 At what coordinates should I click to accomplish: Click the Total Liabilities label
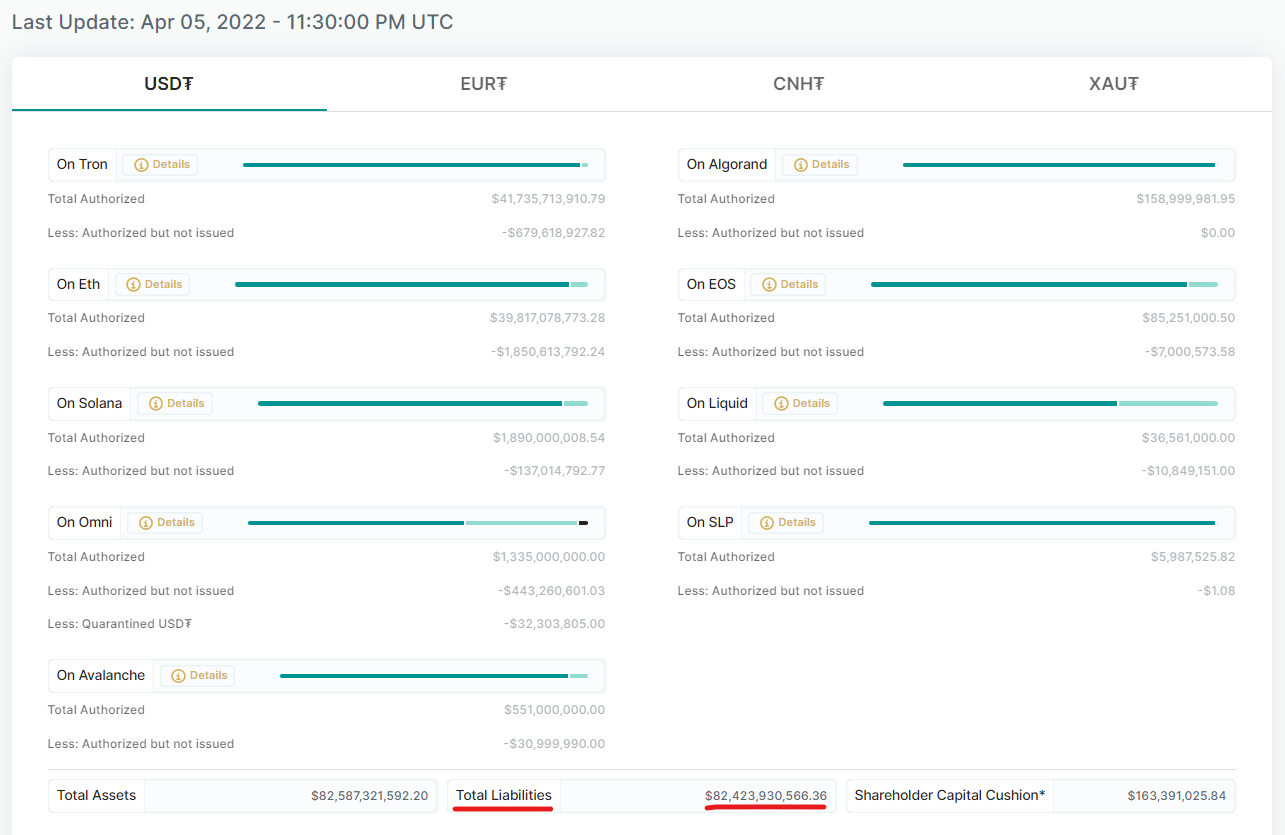pyautogui.click(x=504, y=796)
